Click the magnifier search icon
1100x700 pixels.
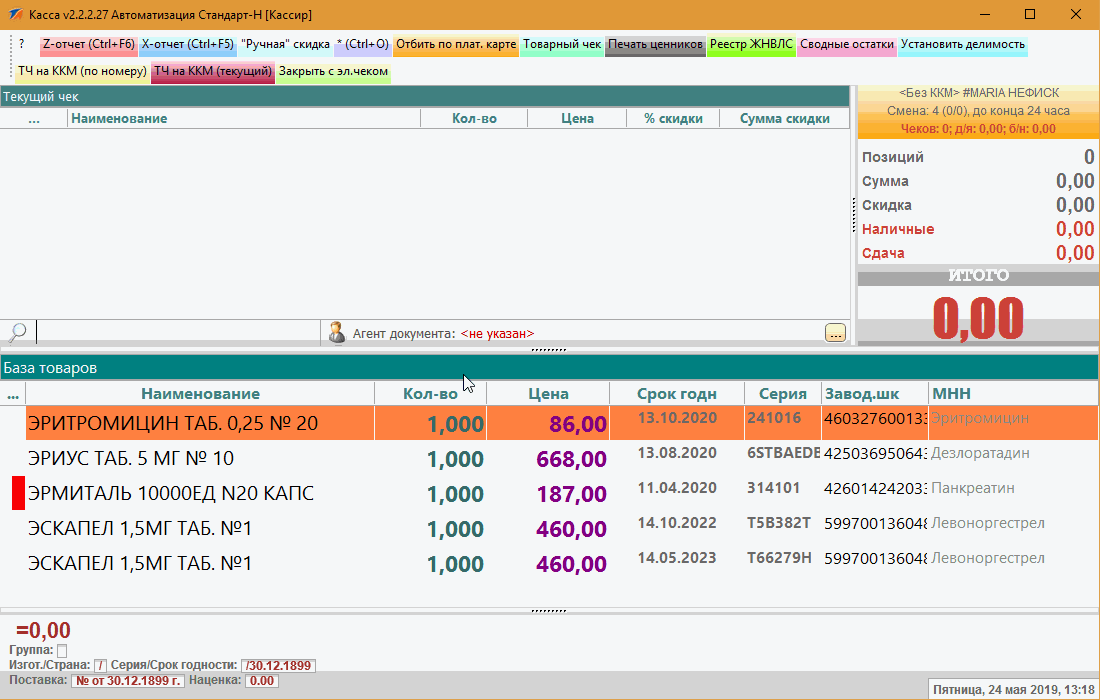17,332
